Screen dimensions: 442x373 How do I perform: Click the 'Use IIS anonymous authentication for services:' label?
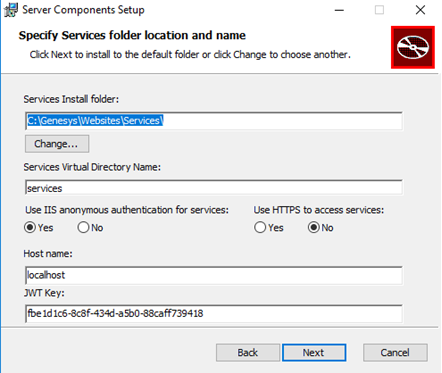(x=127, y=210)
